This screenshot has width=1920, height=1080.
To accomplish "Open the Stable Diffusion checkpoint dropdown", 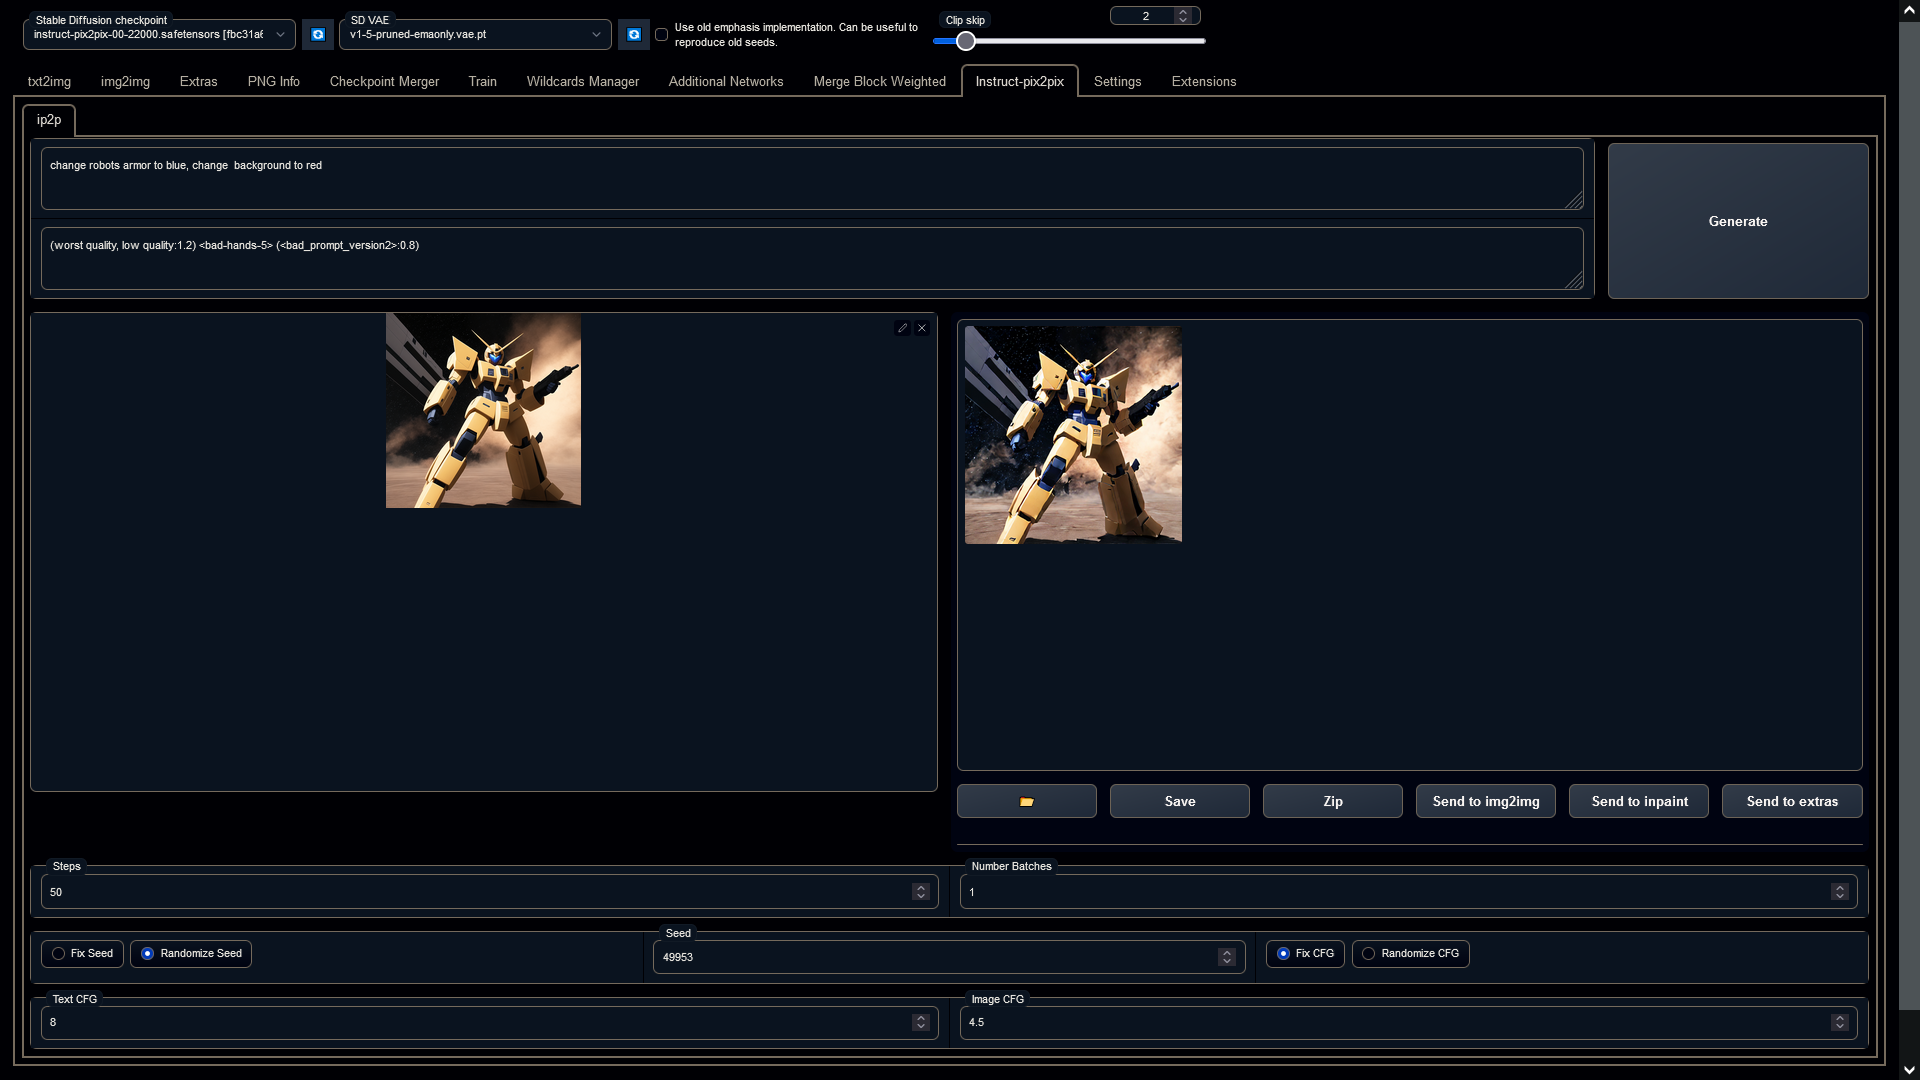I will click(159, 35).
